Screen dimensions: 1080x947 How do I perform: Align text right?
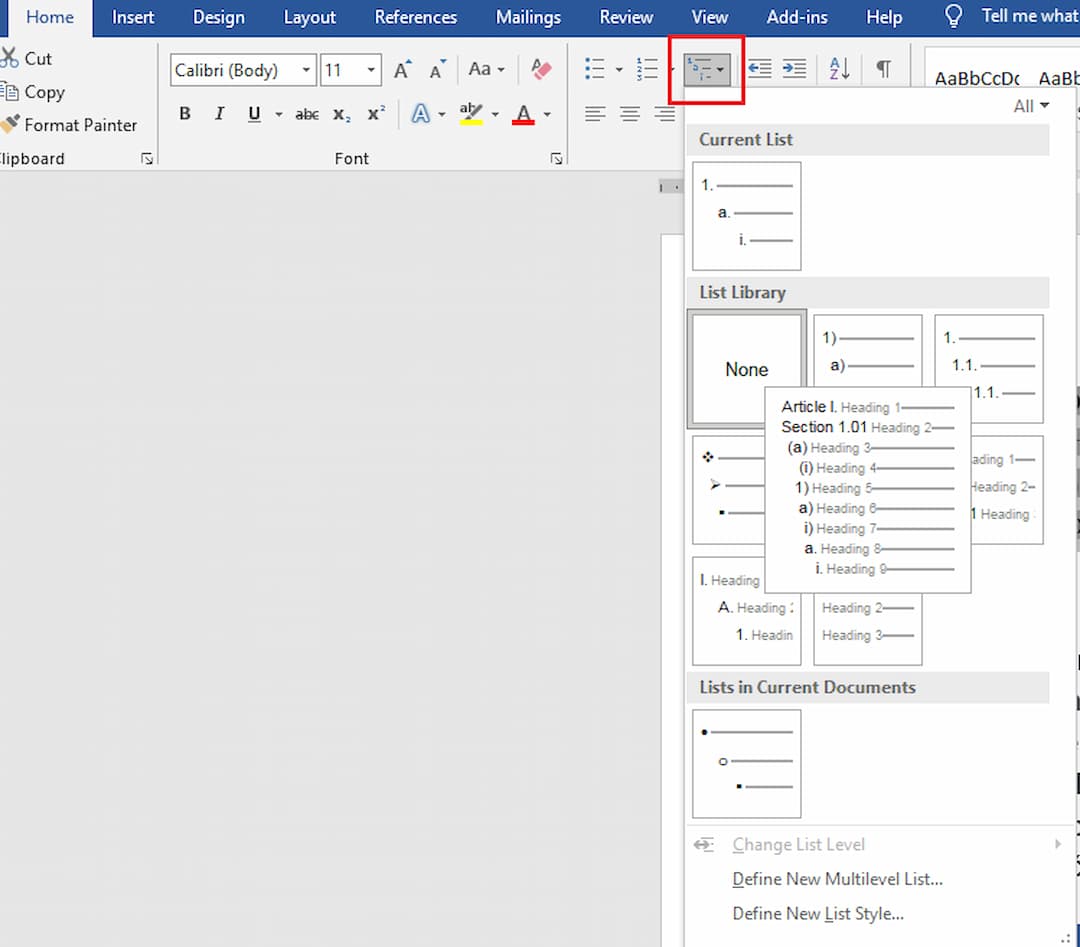(x=664, y=114)
